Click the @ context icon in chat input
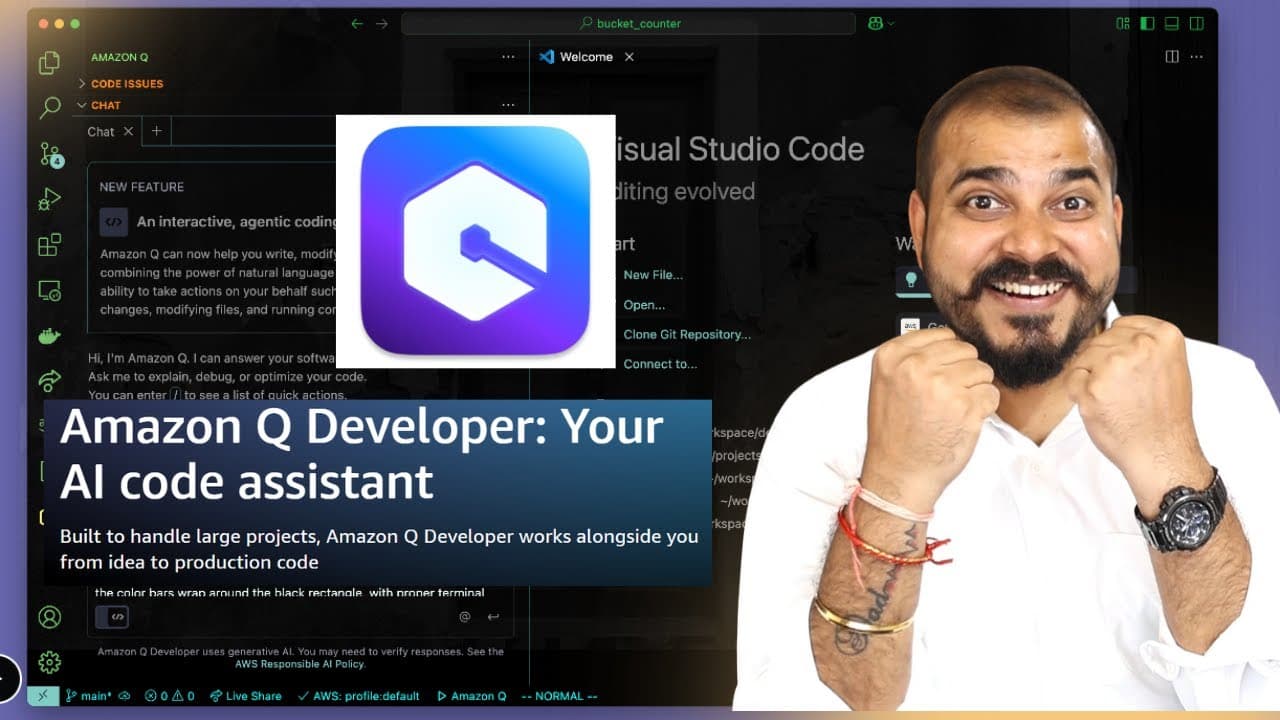This screenshot has width=1280, height=720. coord(465,617)
